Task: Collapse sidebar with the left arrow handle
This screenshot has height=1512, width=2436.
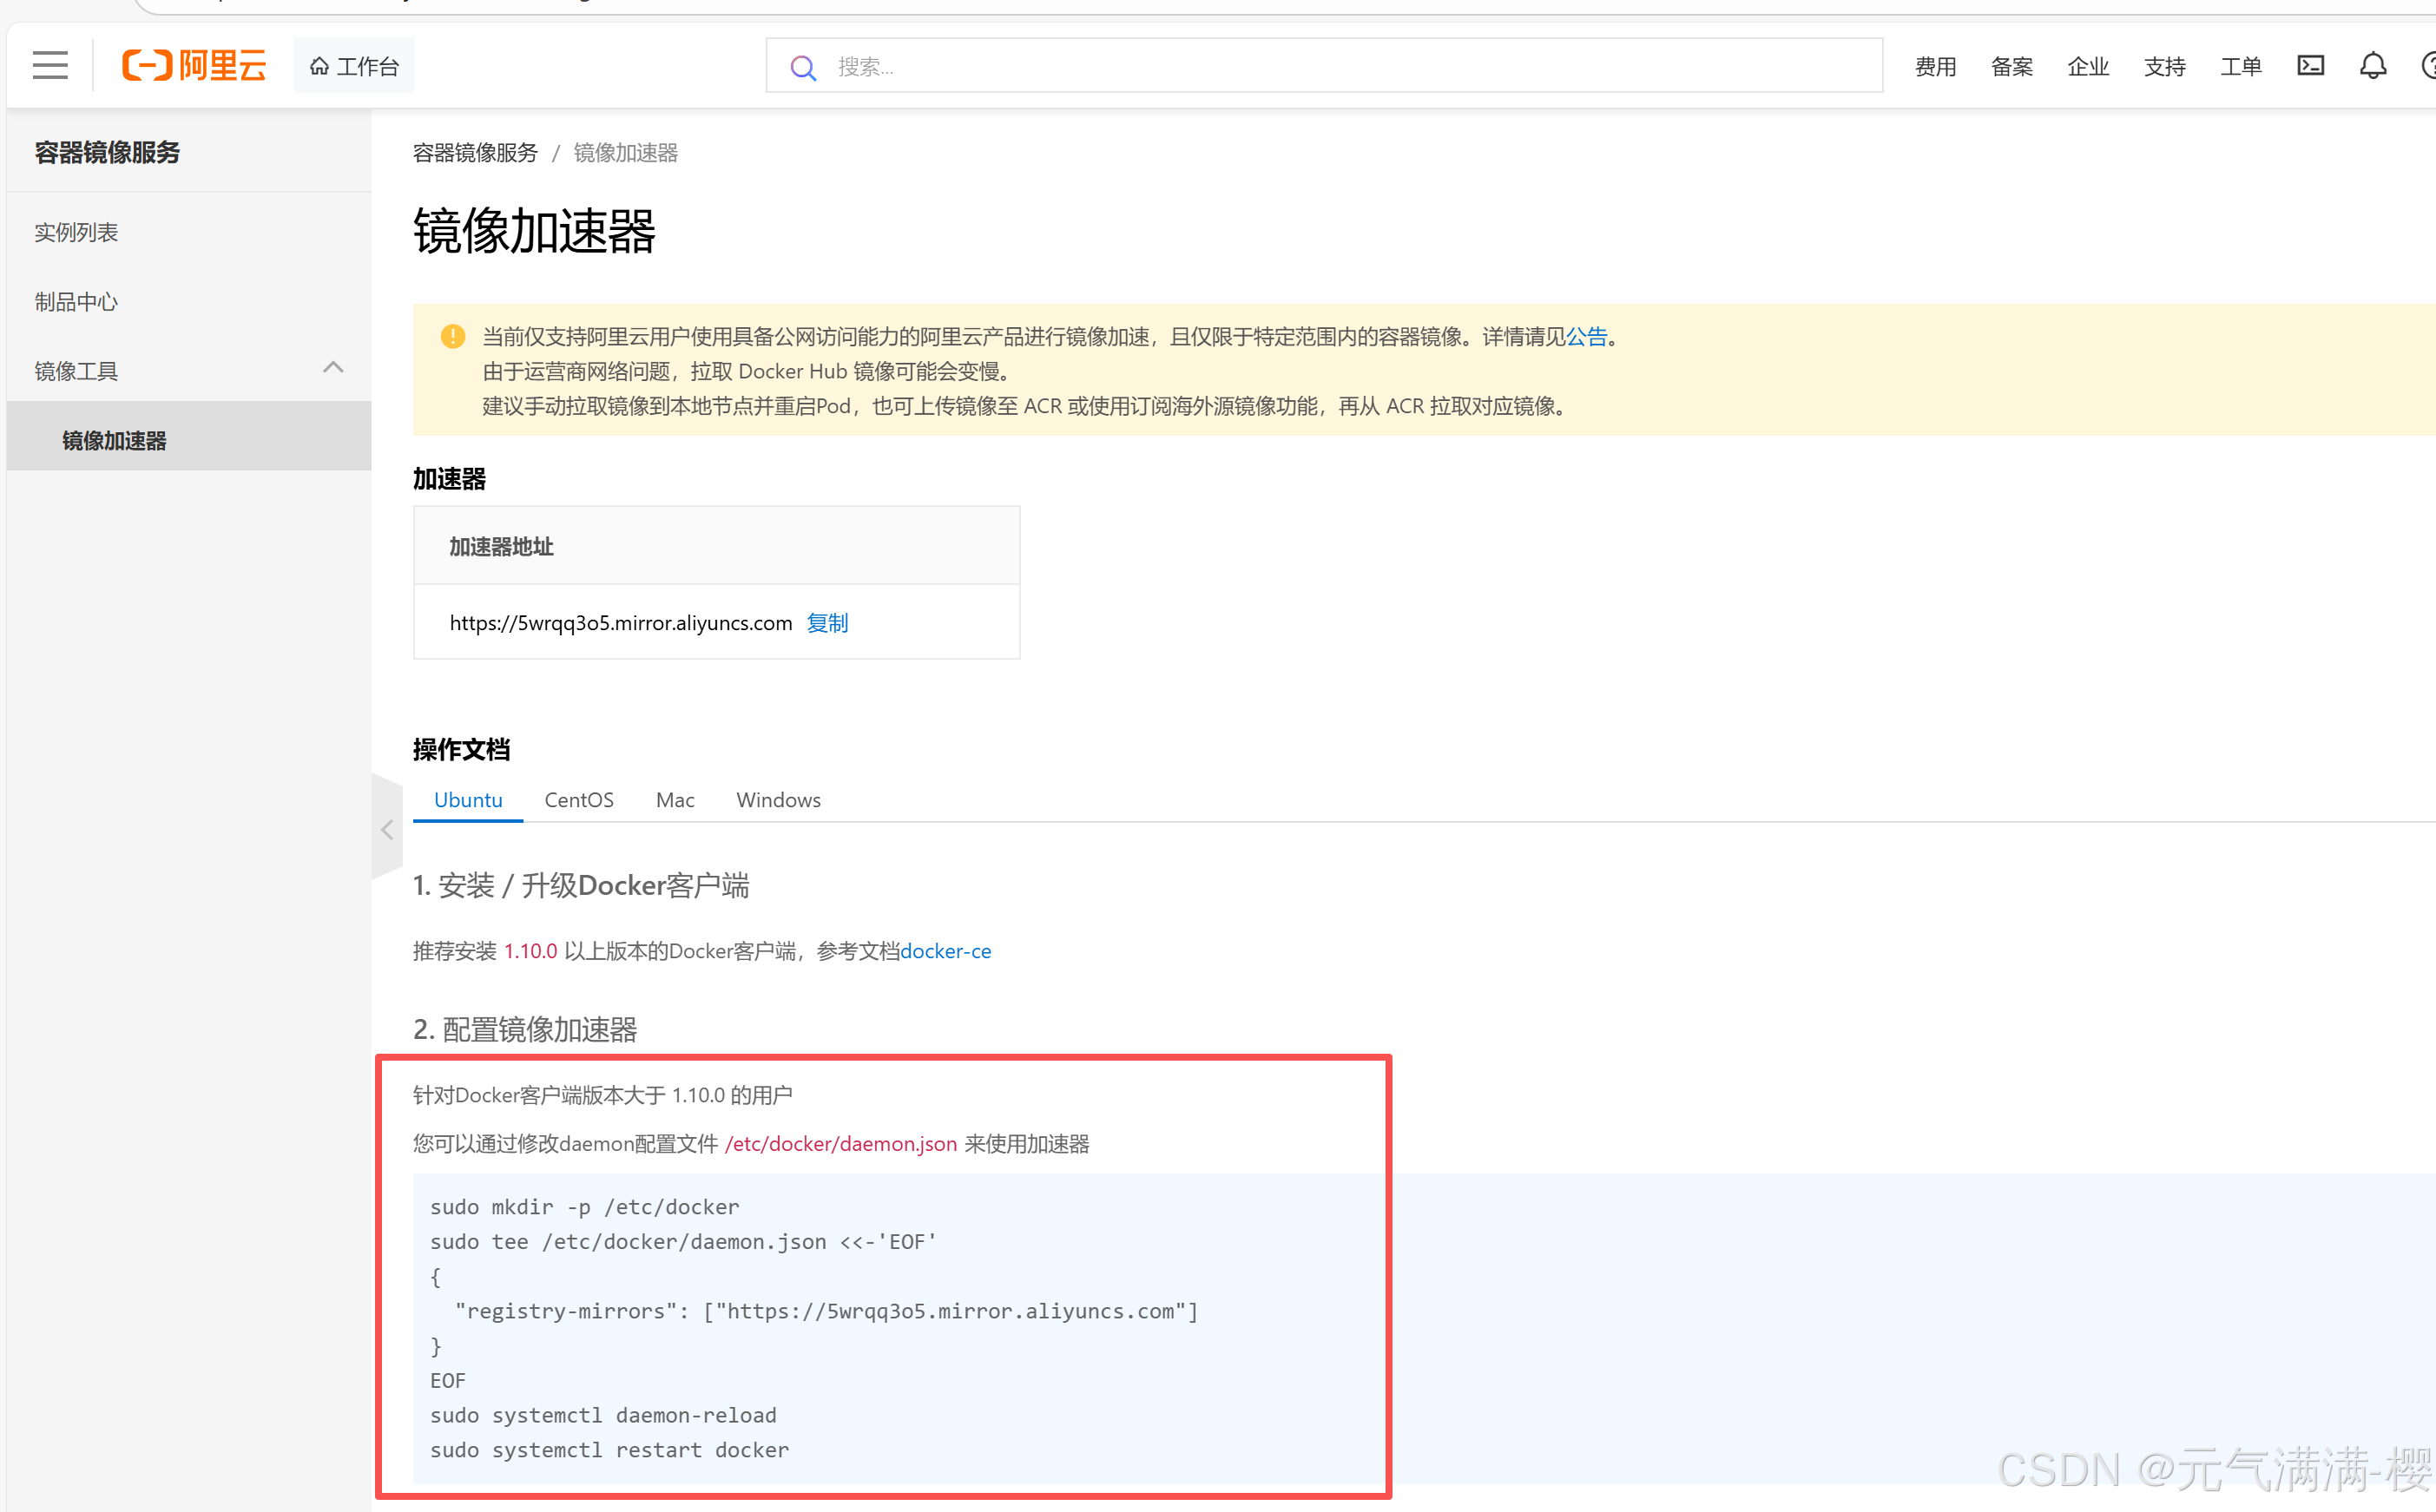Action: coord(387,829)
